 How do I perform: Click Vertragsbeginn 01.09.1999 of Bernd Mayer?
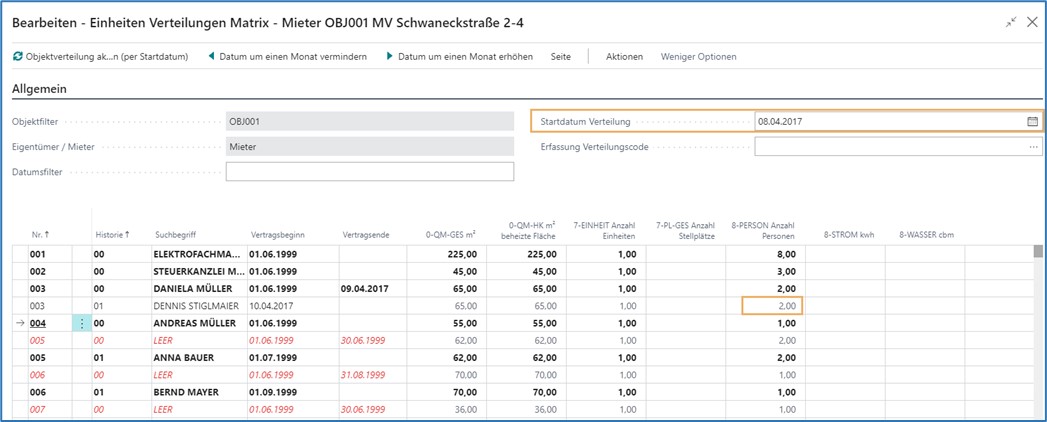tap(293, 392)
